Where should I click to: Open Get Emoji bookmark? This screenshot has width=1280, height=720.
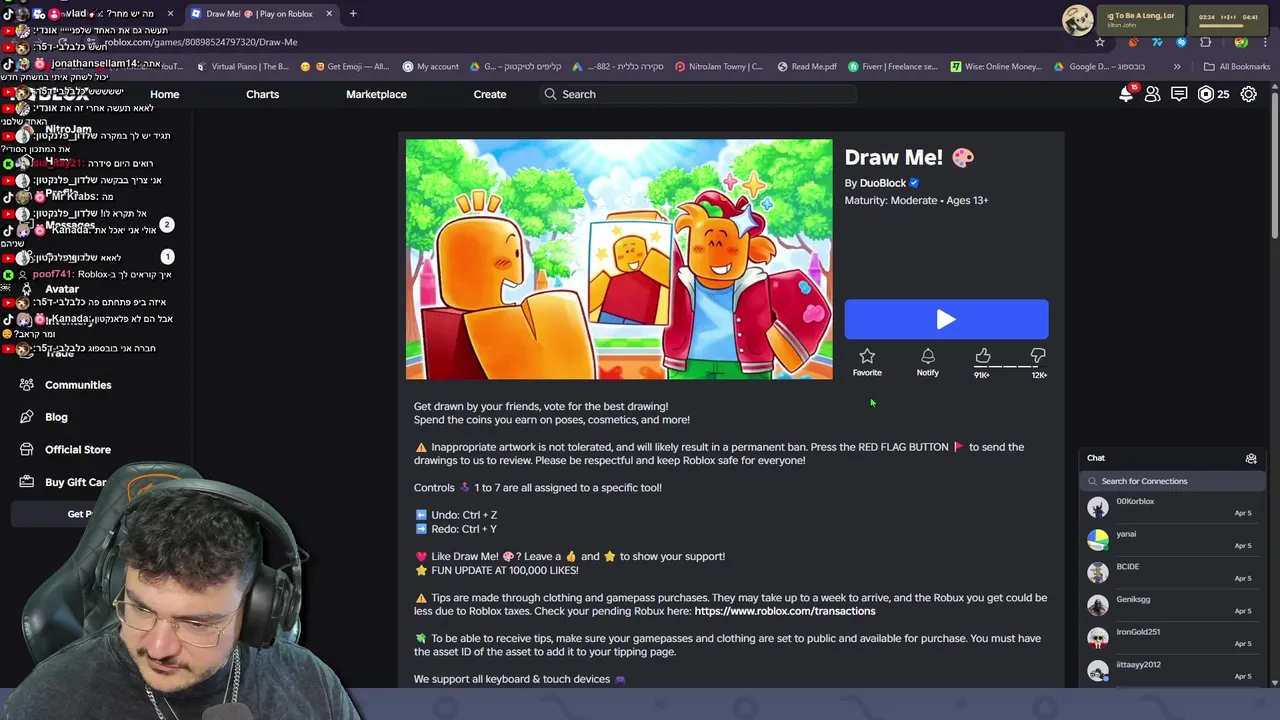[345, 67]
